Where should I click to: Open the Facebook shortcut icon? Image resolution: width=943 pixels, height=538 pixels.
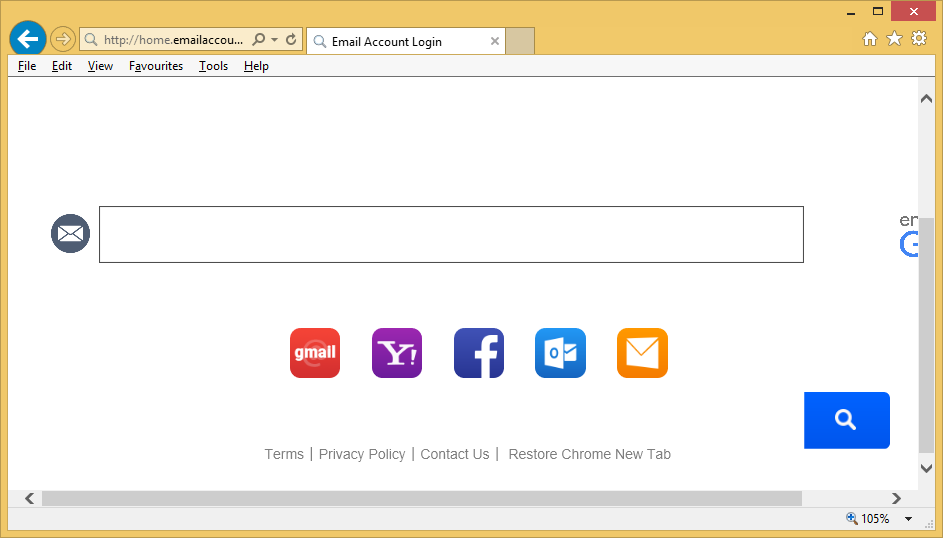point(479,353)
